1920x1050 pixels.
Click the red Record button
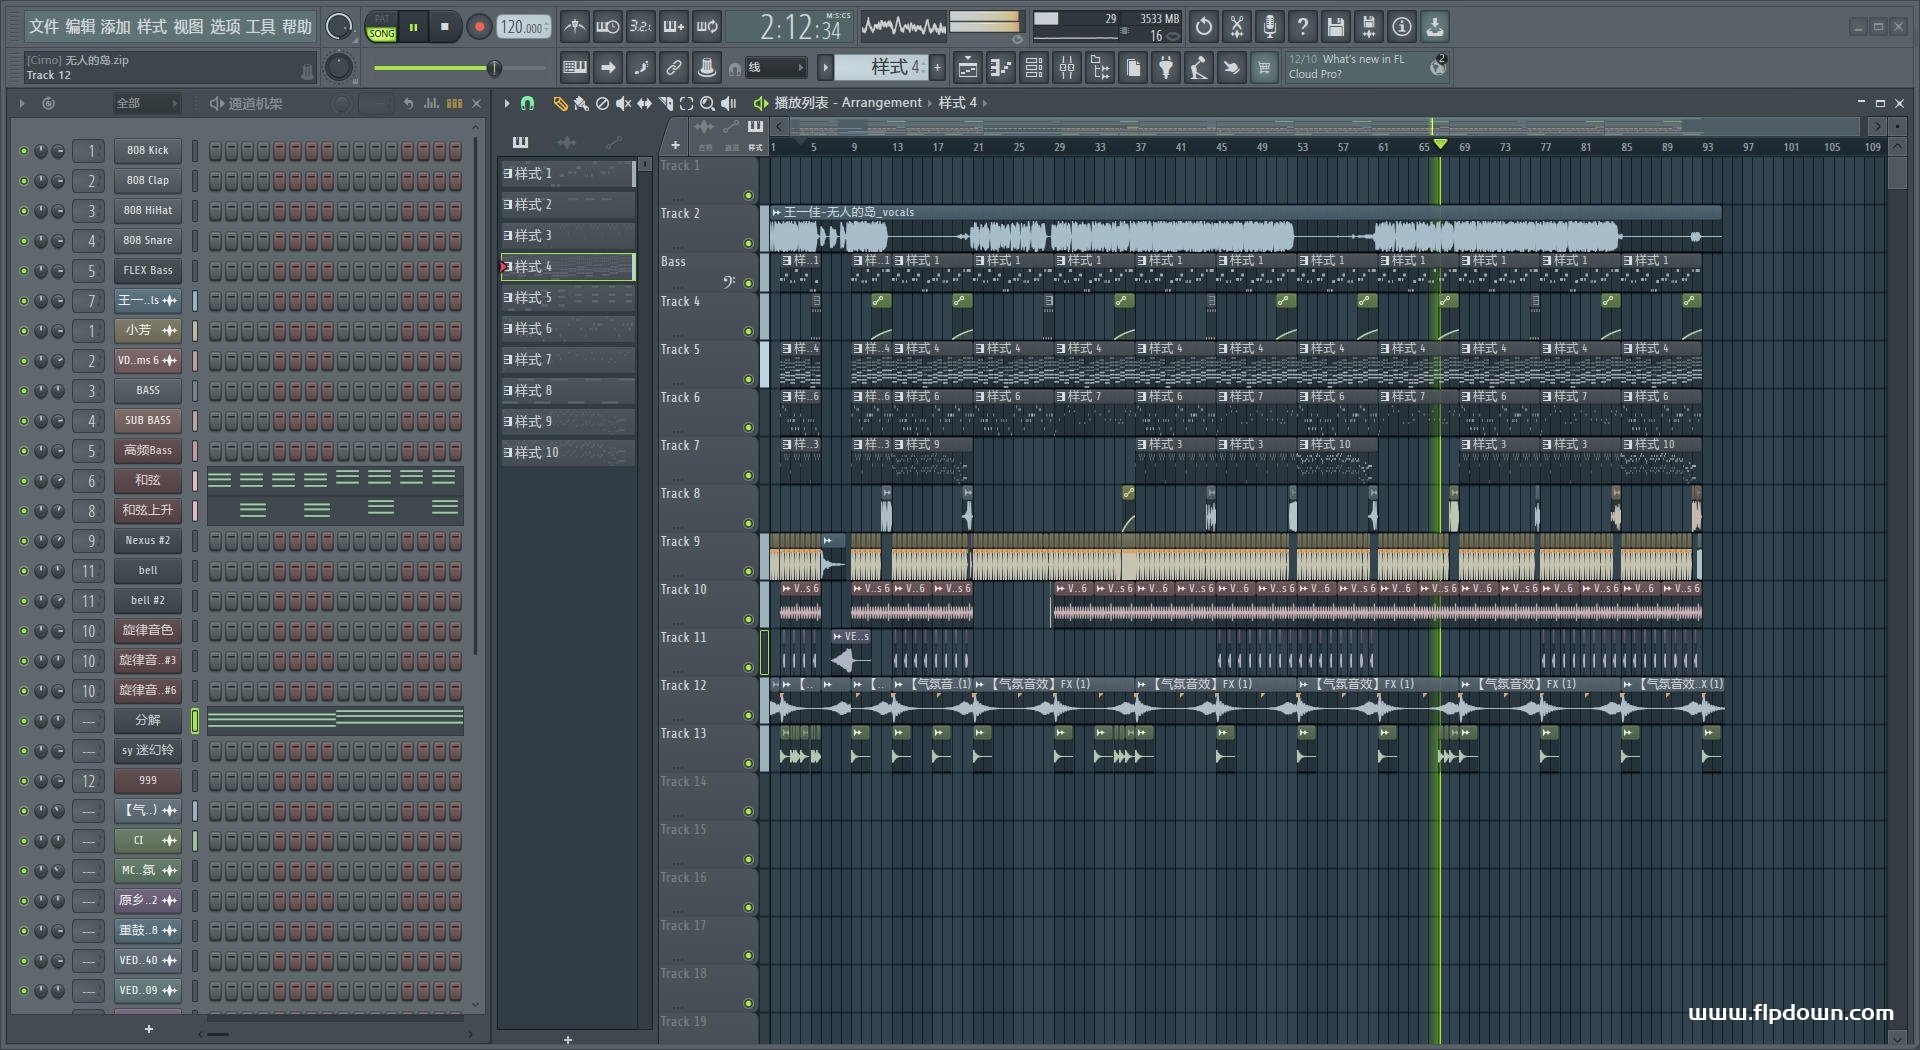coord(479,27)
